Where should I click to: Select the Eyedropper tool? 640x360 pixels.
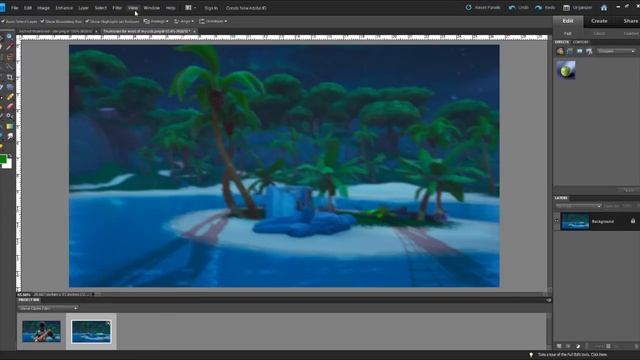tap(9, 47)
